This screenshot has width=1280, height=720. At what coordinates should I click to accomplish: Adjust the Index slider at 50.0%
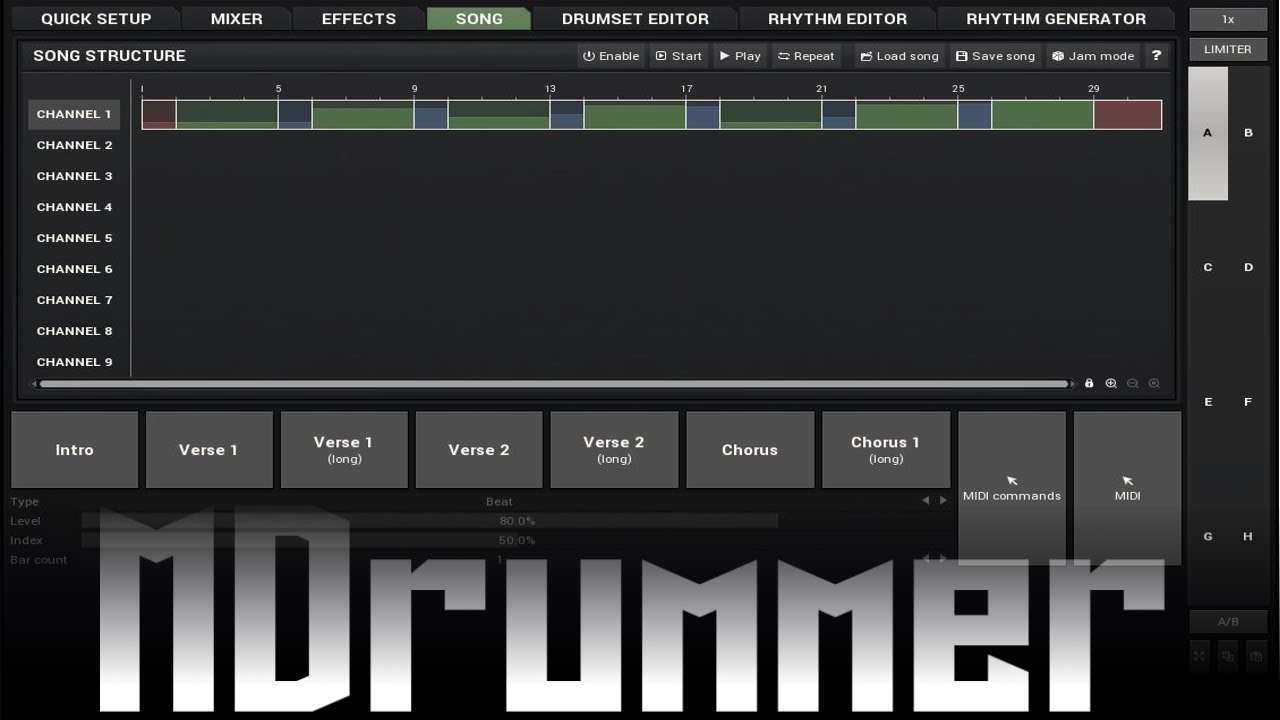[517, 540]
